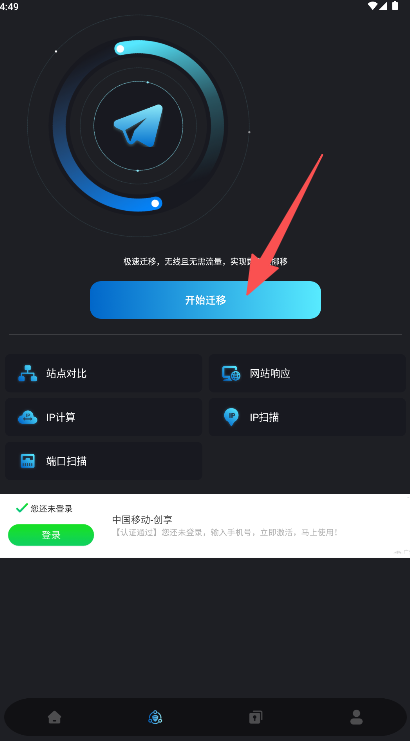Open 端口扫描 tool

[103, 461]
